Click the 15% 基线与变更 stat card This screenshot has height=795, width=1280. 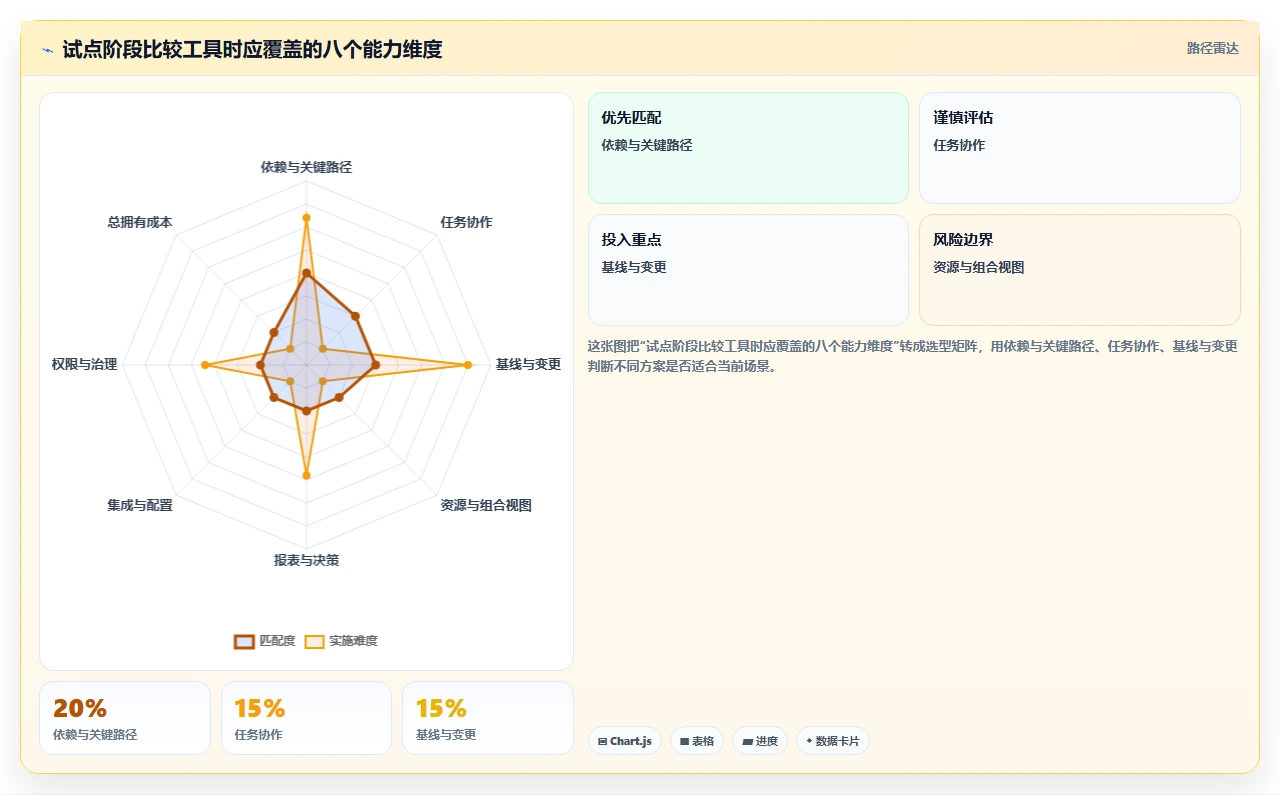[x=488, y=718]
